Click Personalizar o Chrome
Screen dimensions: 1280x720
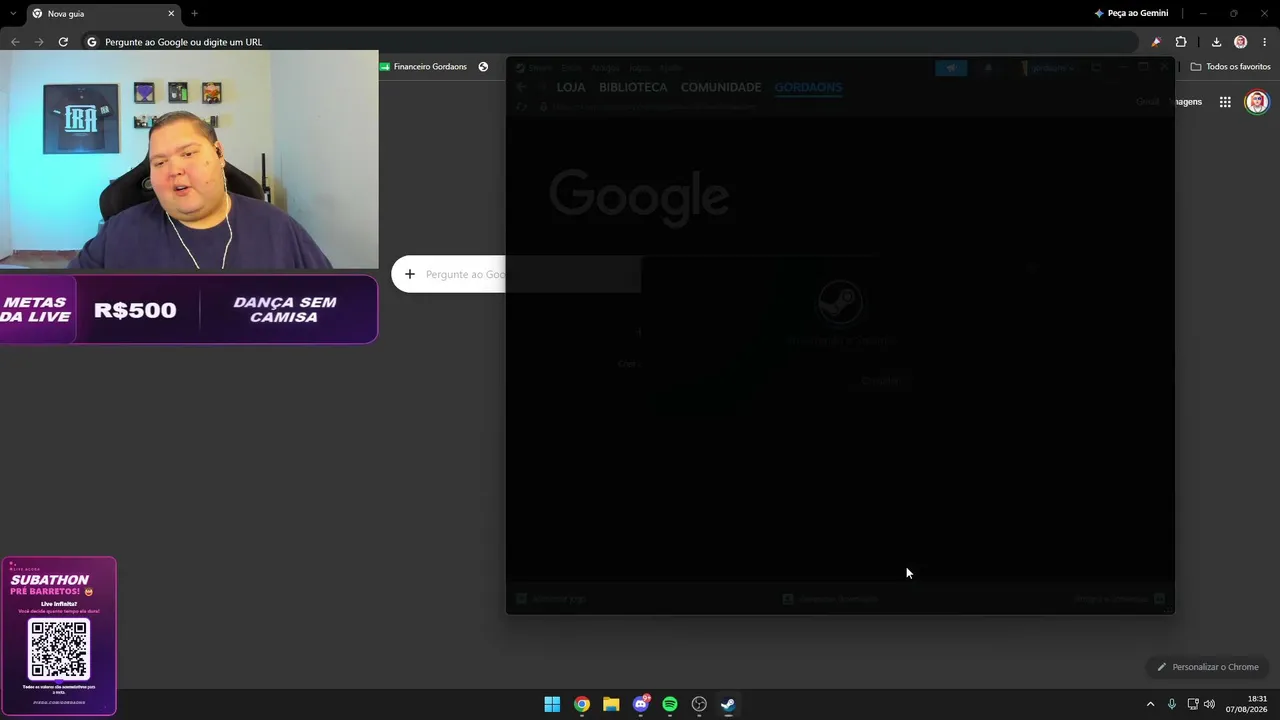(x=1208, y=667)
